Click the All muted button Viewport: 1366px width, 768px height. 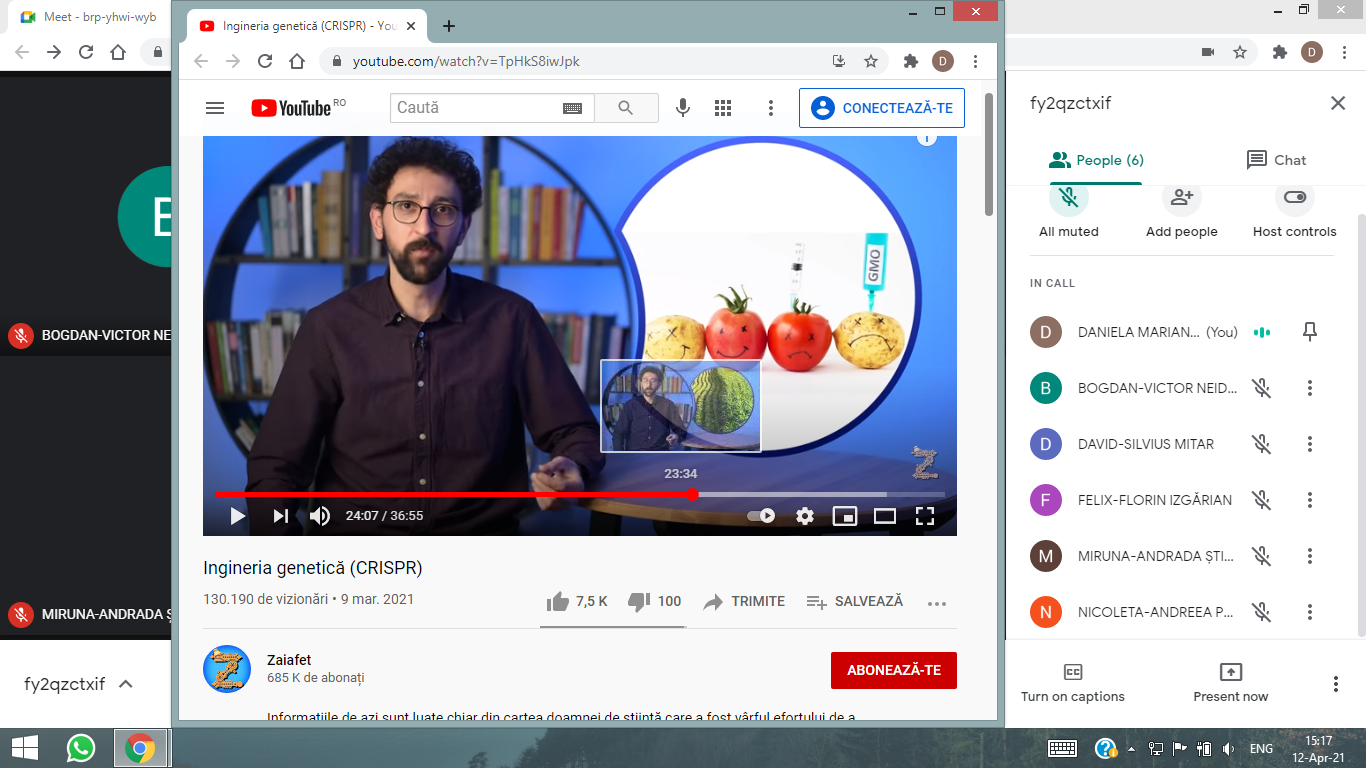pyautogui.click(x=1069, y=210)
